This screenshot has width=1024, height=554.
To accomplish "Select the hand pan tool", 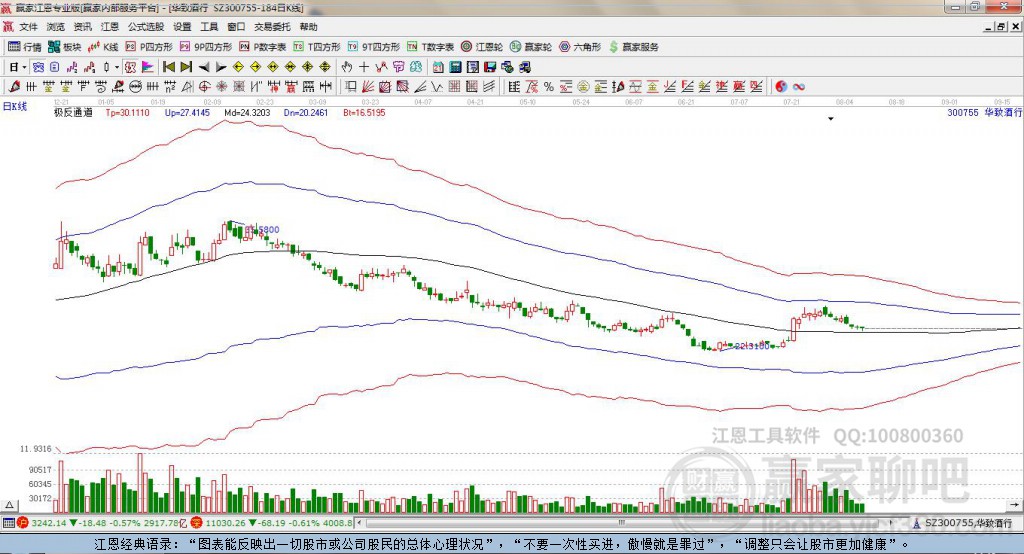I will (x=347, y=67).
